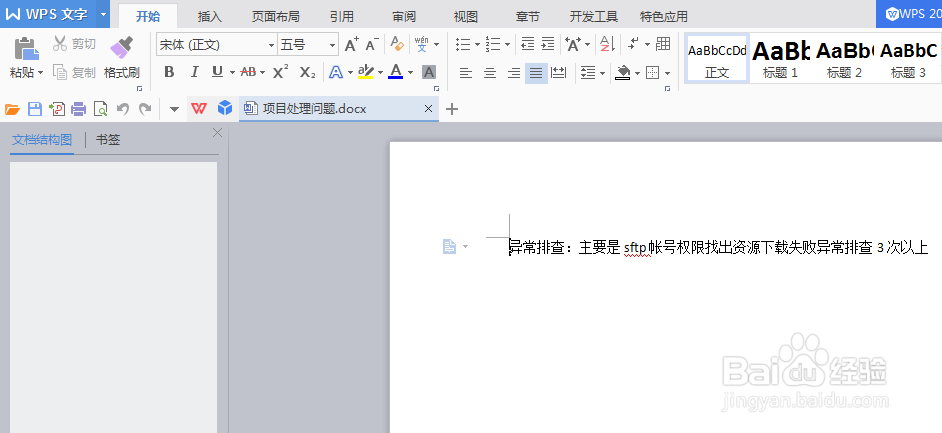Toggle italic formatting
942x433 pixels.
194,73
